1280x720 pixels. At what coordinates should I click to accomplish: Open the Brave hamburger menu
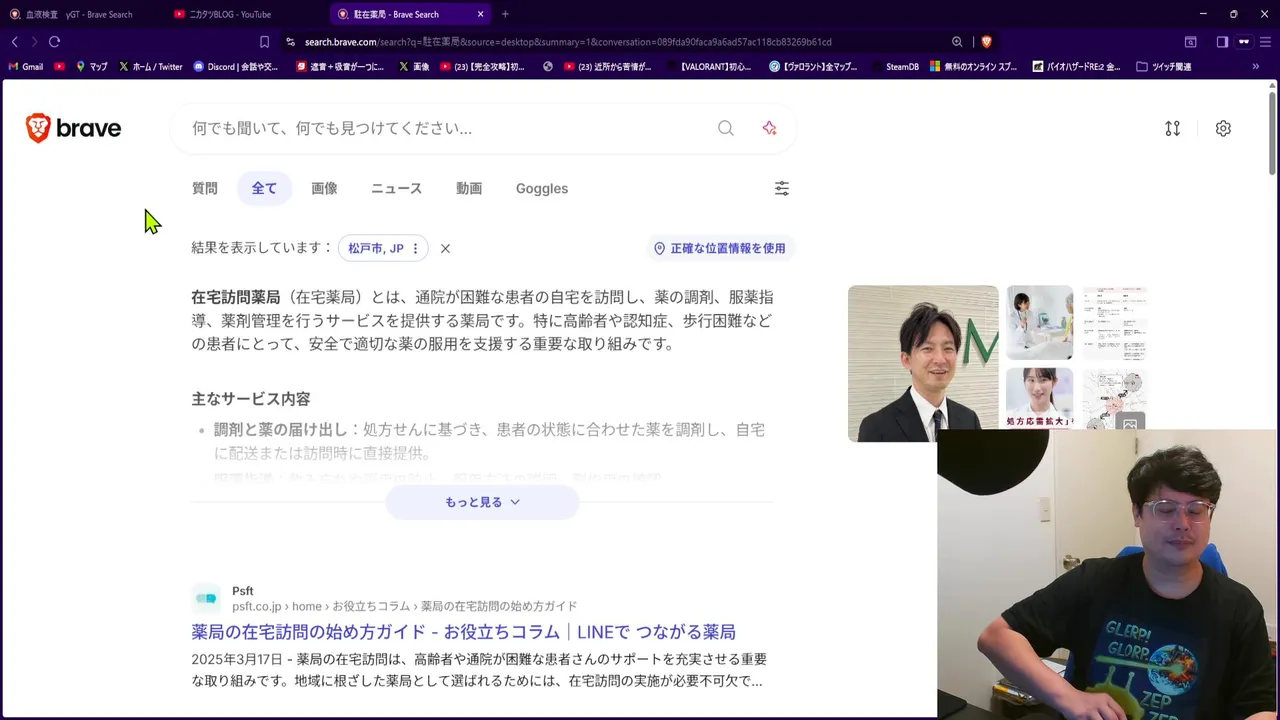click(x=1266, y=42)
